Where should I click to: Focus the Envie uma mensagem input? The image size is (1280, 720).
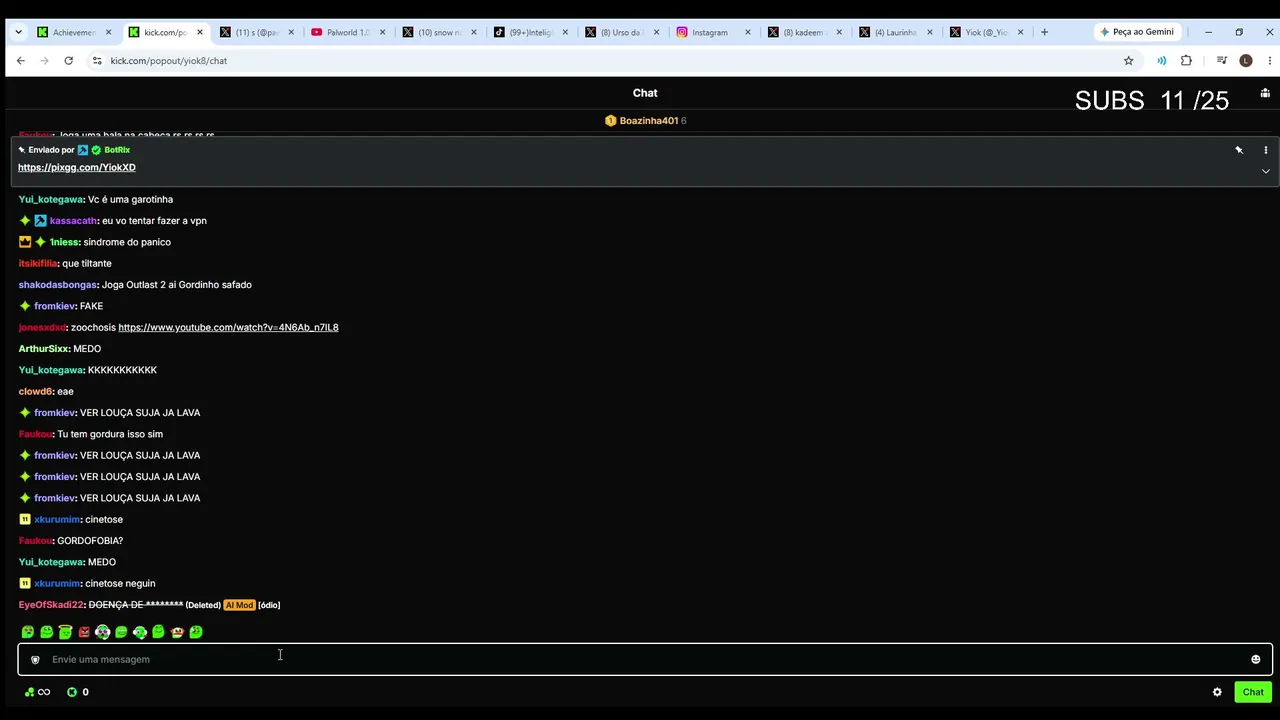[645, 660]
